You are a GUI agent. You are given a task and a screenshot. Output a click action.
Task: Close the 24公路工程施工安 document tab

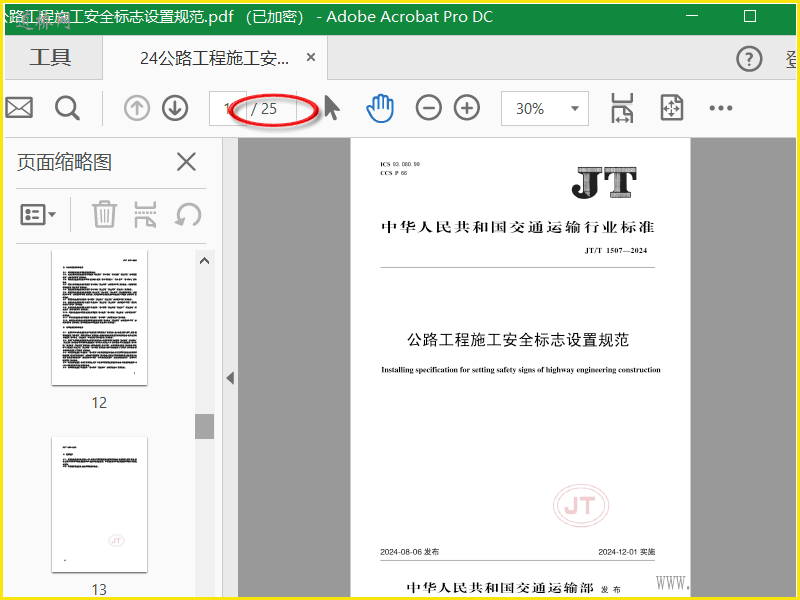click(x=311, y=58)
